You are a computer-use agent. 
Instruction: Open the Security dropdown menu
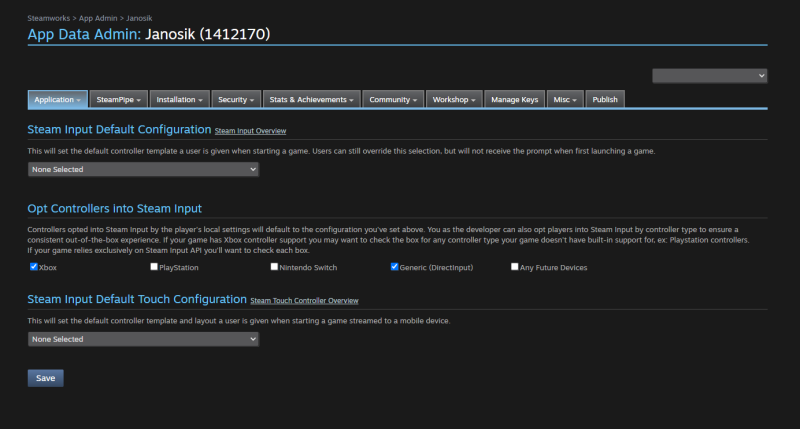coord(236,99)
